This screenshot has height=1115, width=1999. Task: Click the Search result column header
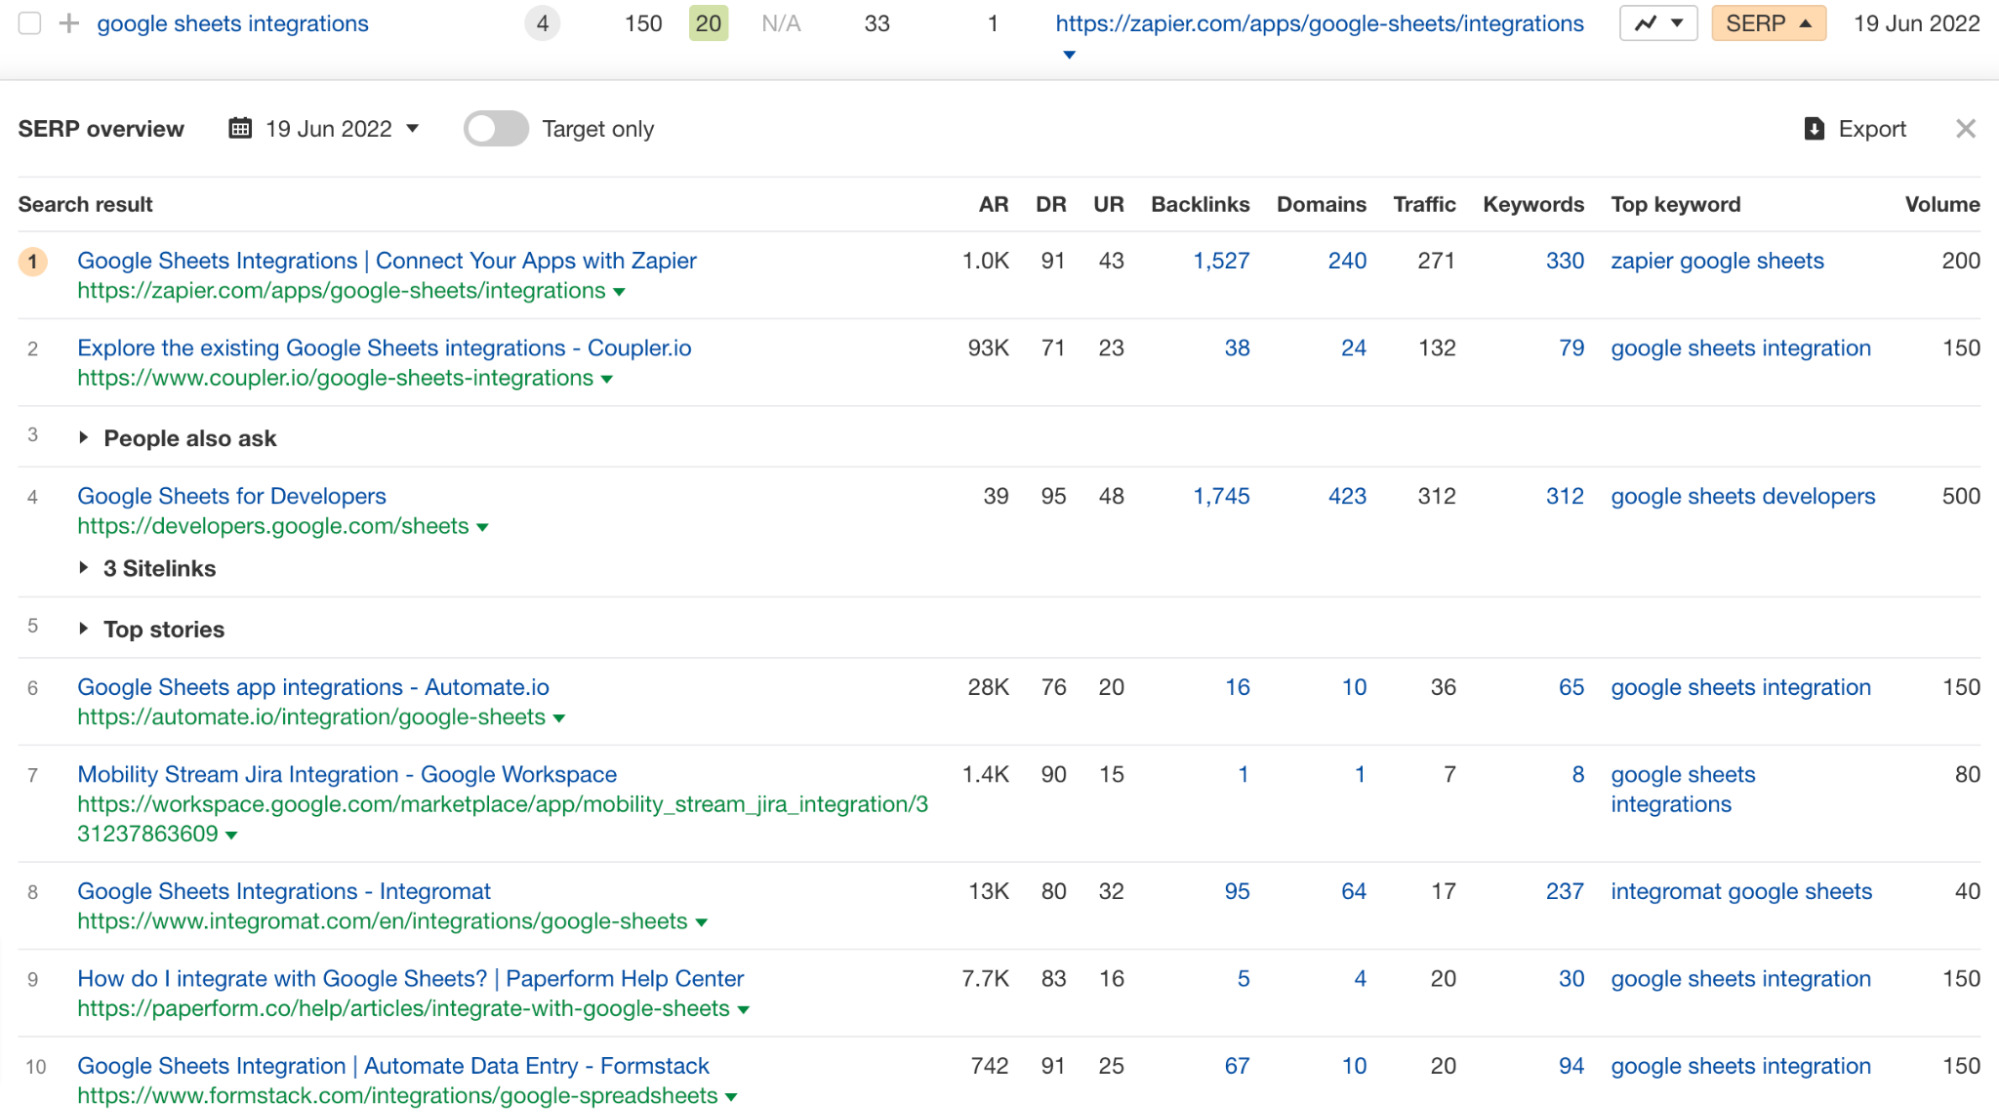click(84, 204)
